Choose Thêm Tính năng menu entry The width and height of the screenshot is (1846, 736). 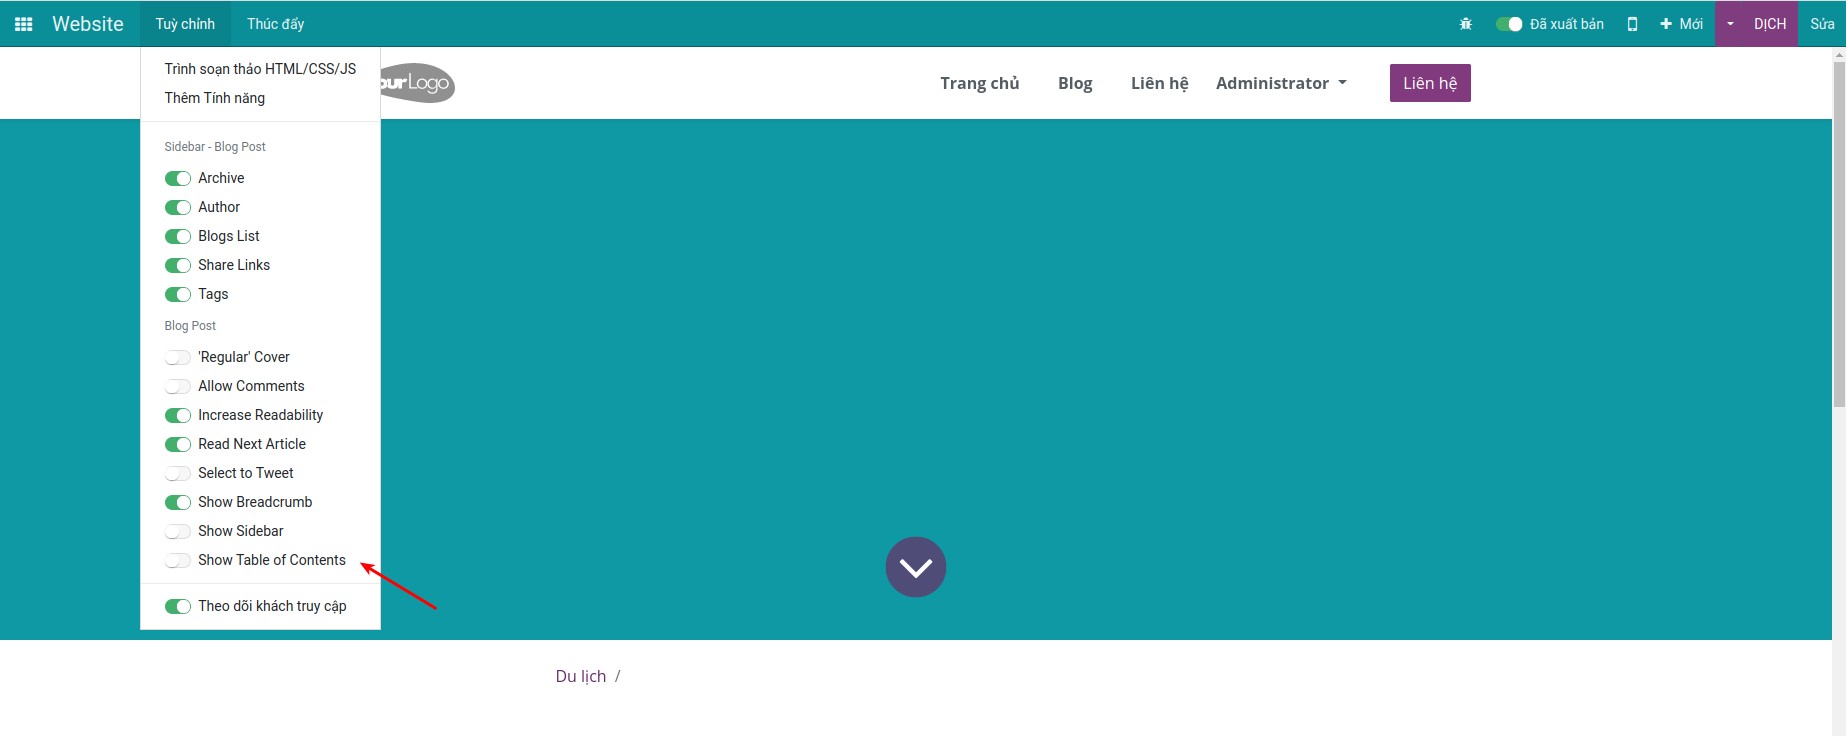pyautogui.click(x=214, y=98)
